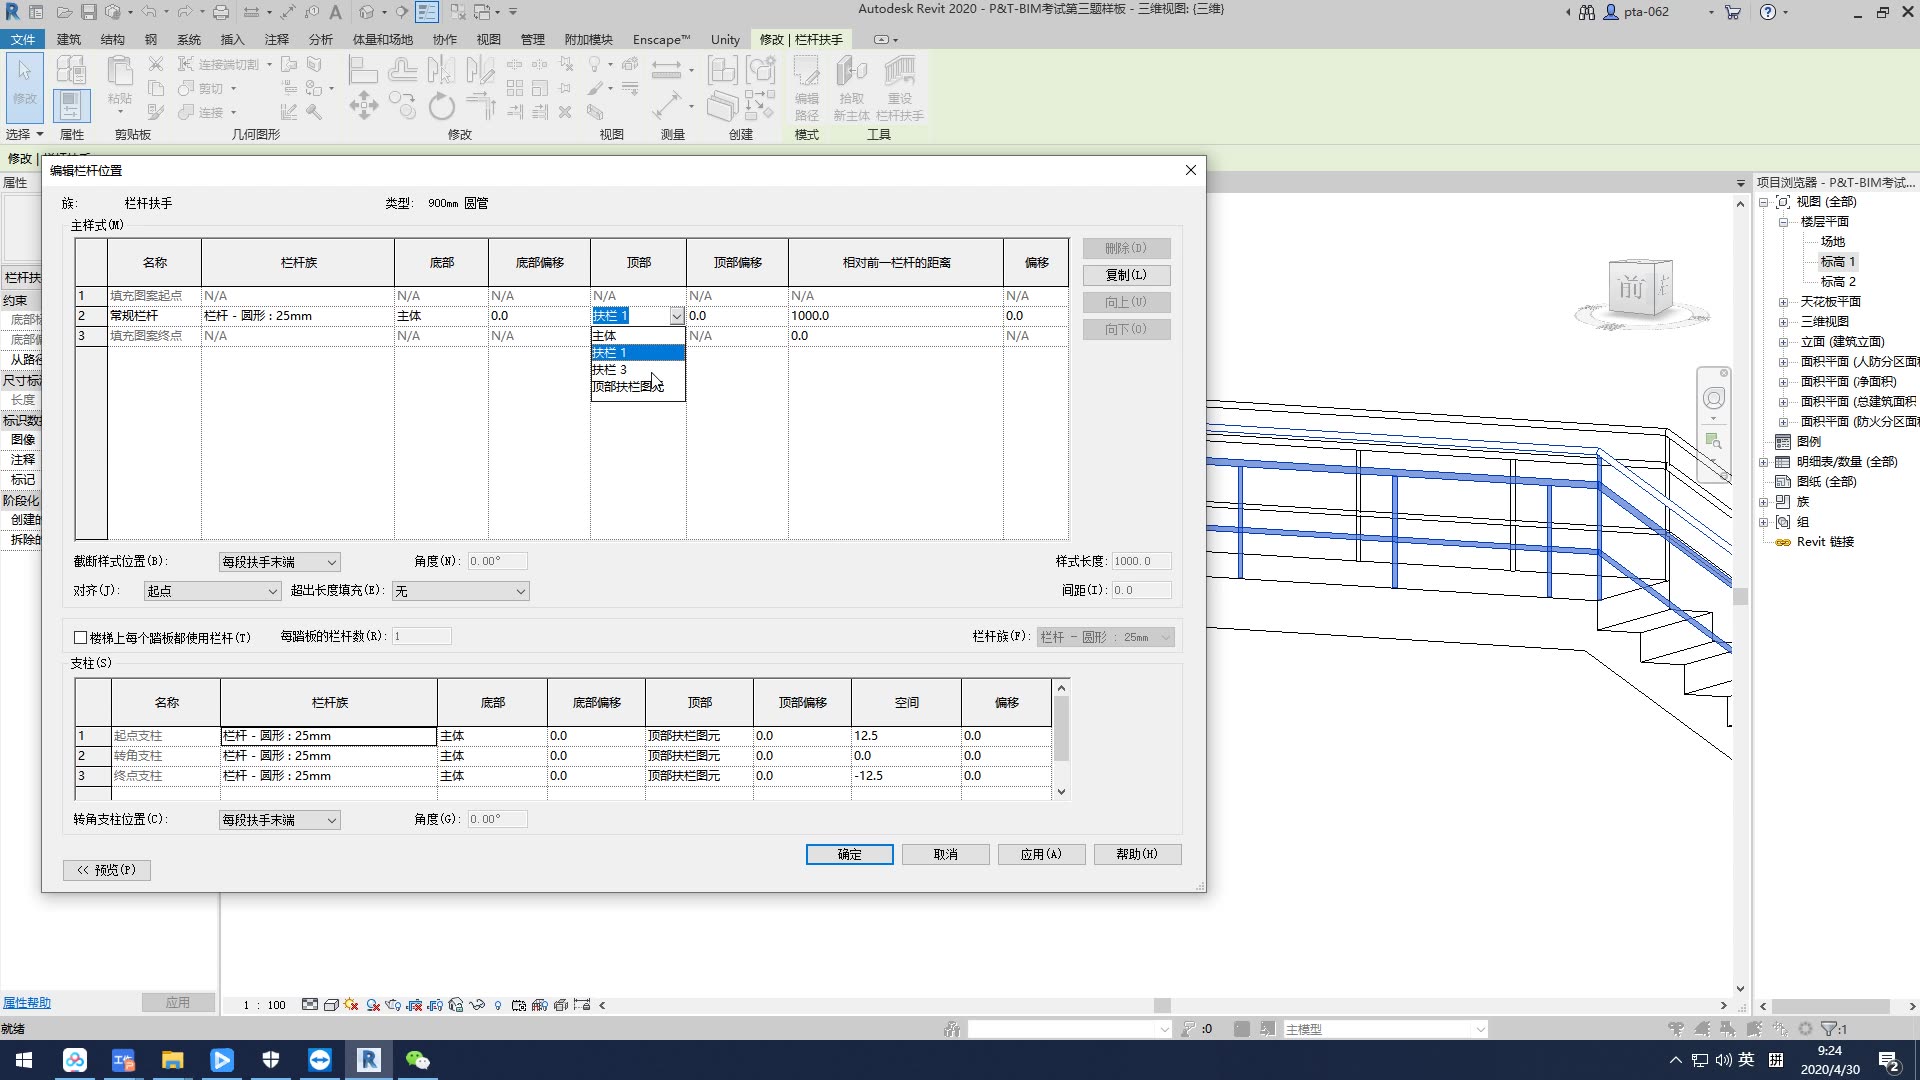The height and width of the screenshot is (1080, 1920).
Task: Open WeChat from the Windows taskbar
Action: 417,1060
